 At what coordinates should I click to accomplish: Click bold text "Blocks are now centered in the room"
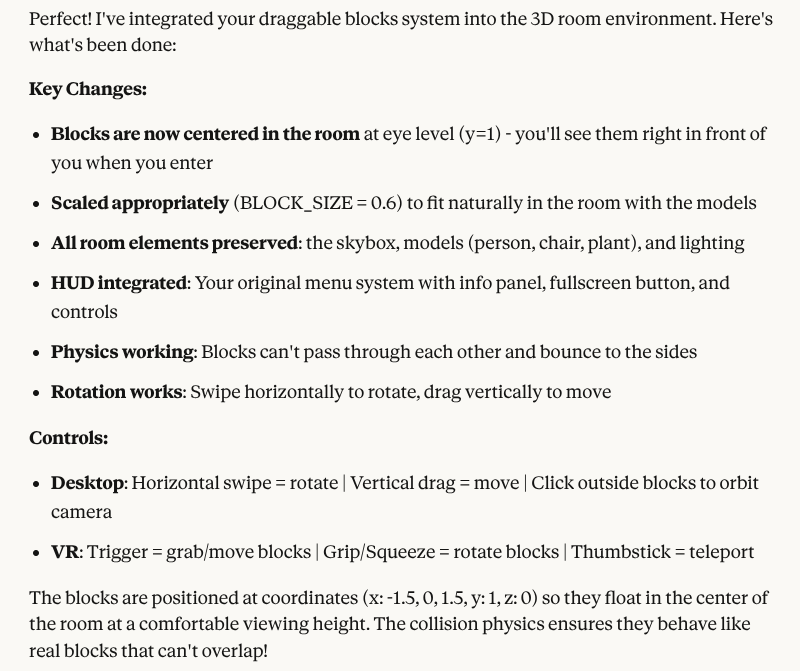click(x=205, y=134)
